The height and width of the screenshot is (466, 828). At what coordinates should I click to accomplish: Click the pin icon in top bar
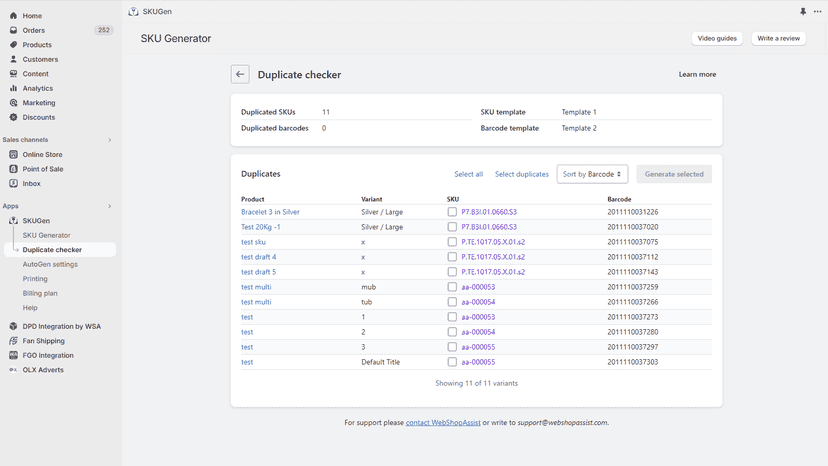[x=803, y=12]
